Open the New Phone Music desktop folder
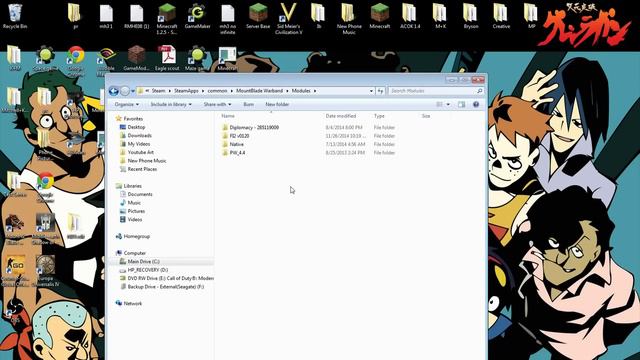The image size is (640, 360). point(348,18)
